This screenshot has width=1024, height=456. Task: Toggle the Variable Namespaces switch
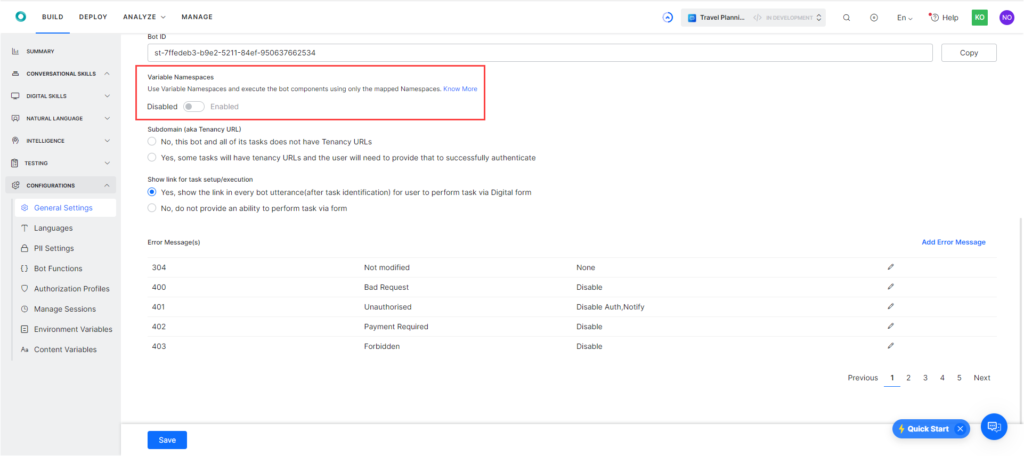(x=194, y=106)
